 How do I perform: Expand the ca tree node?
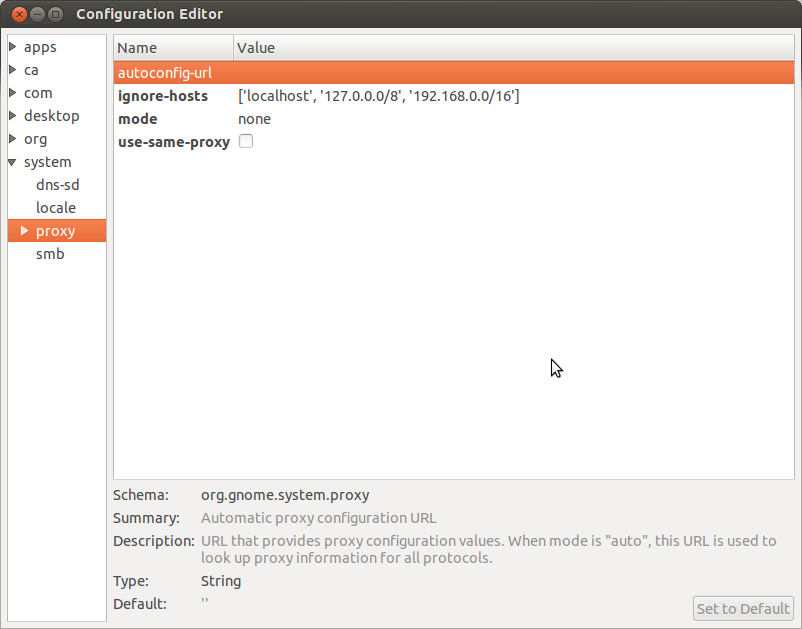pyautogui.click(x=13, y=70)
